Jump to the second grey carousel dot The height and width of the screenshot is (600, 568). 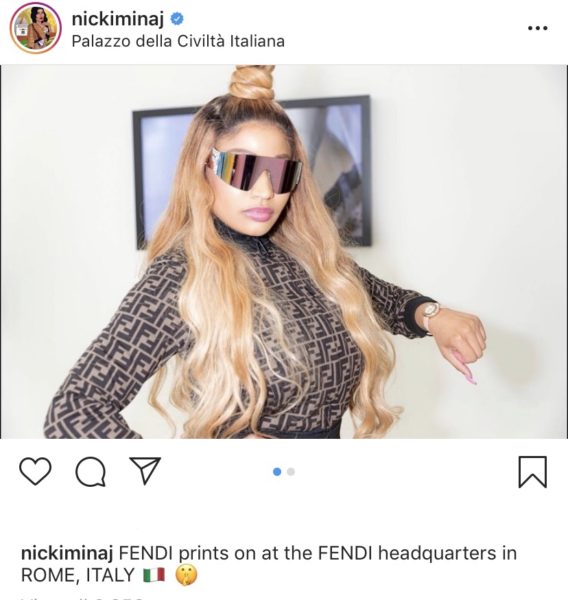tap(291, 472)
